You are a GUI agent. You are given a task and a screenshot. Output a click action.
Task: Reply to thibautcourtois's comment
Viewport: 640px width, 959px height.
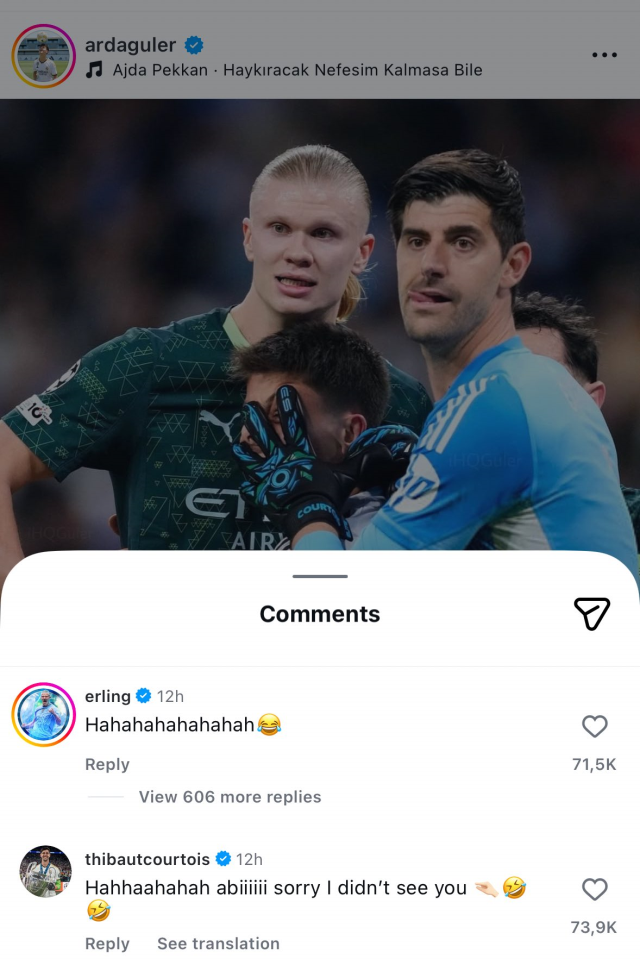coord(107,944)
